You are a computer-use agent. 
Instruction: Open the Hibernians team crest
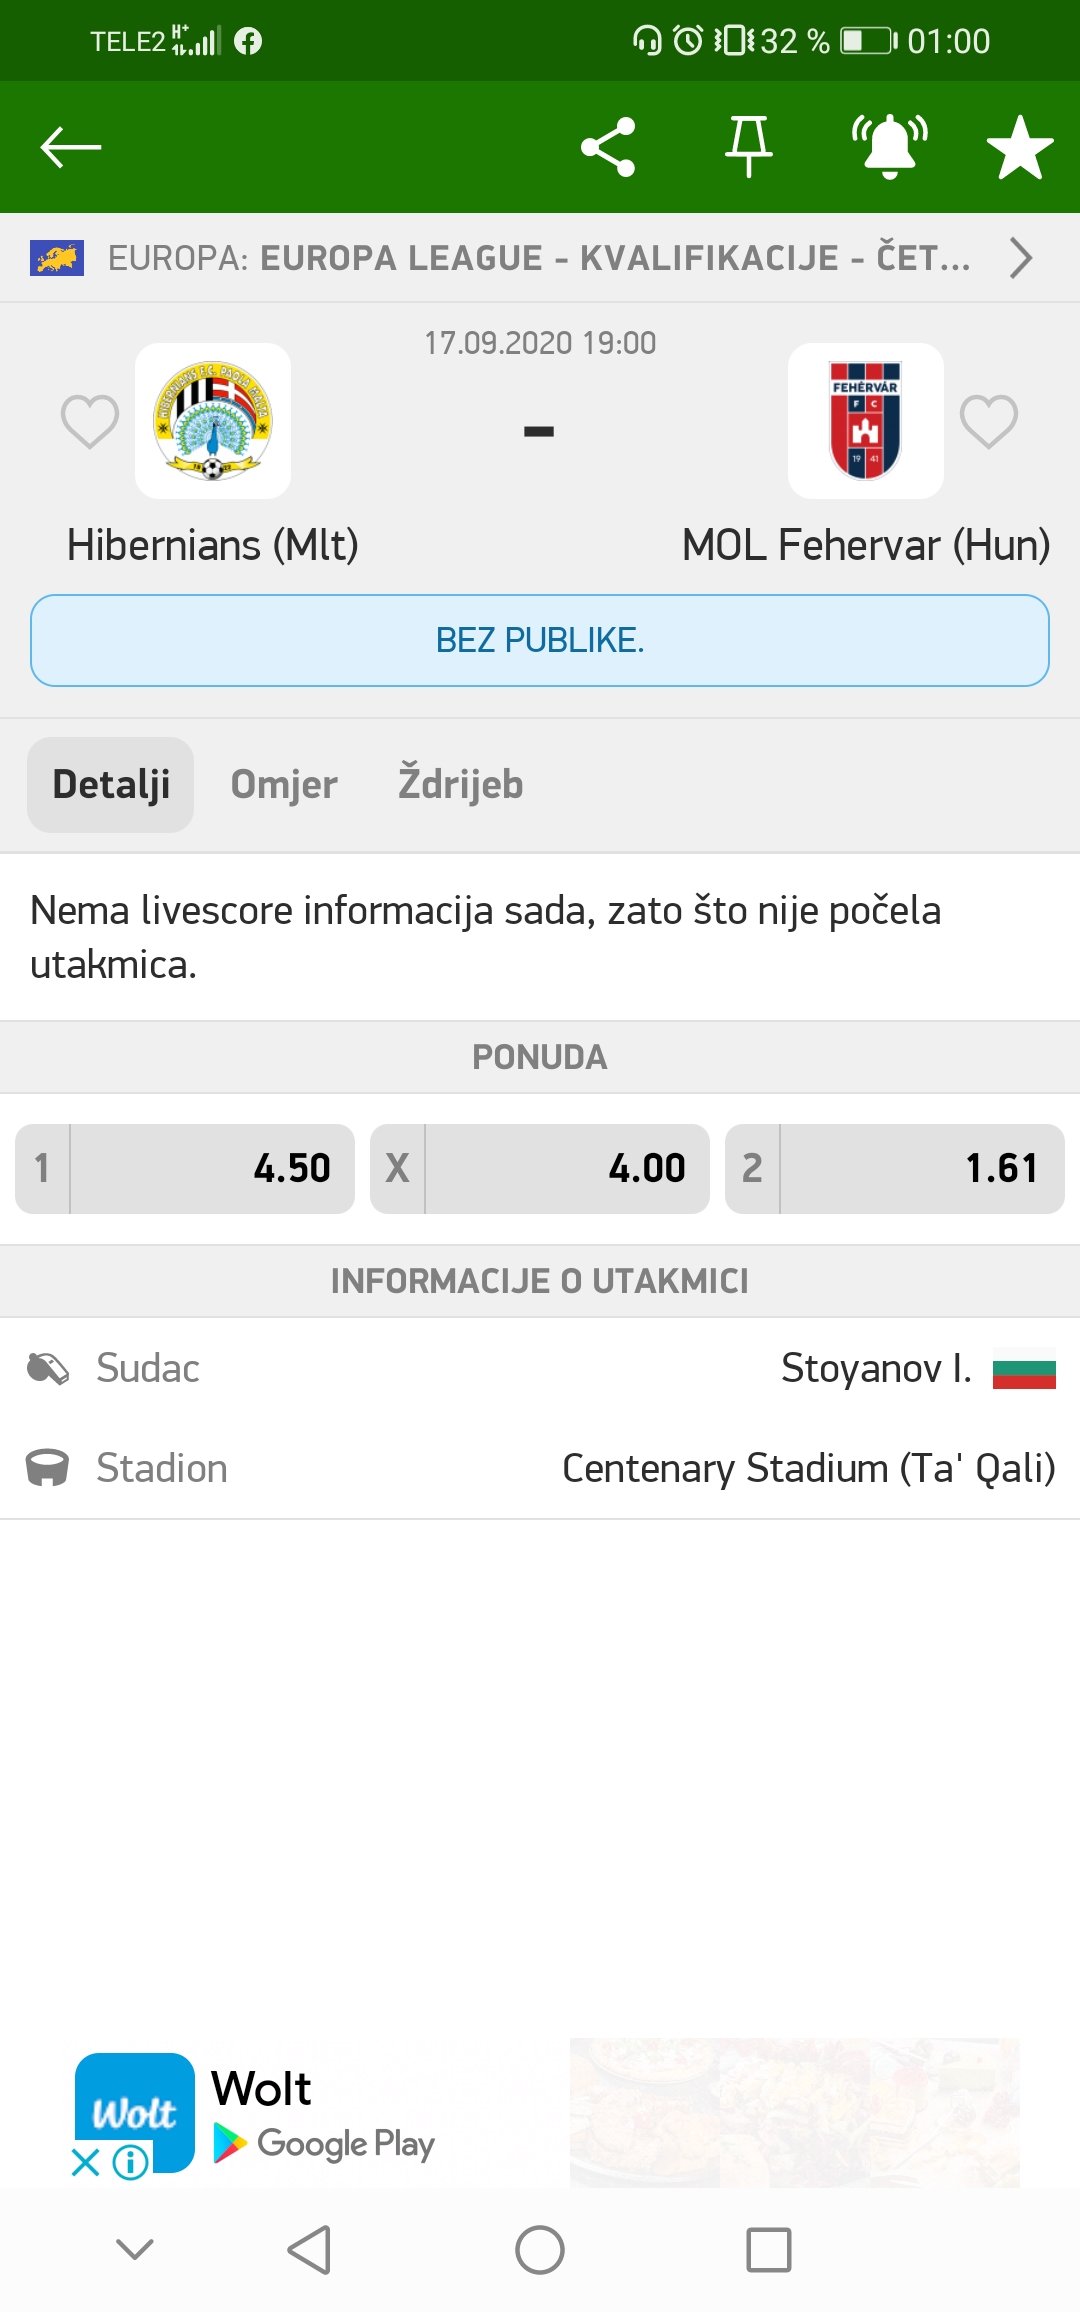click(213, 421)
